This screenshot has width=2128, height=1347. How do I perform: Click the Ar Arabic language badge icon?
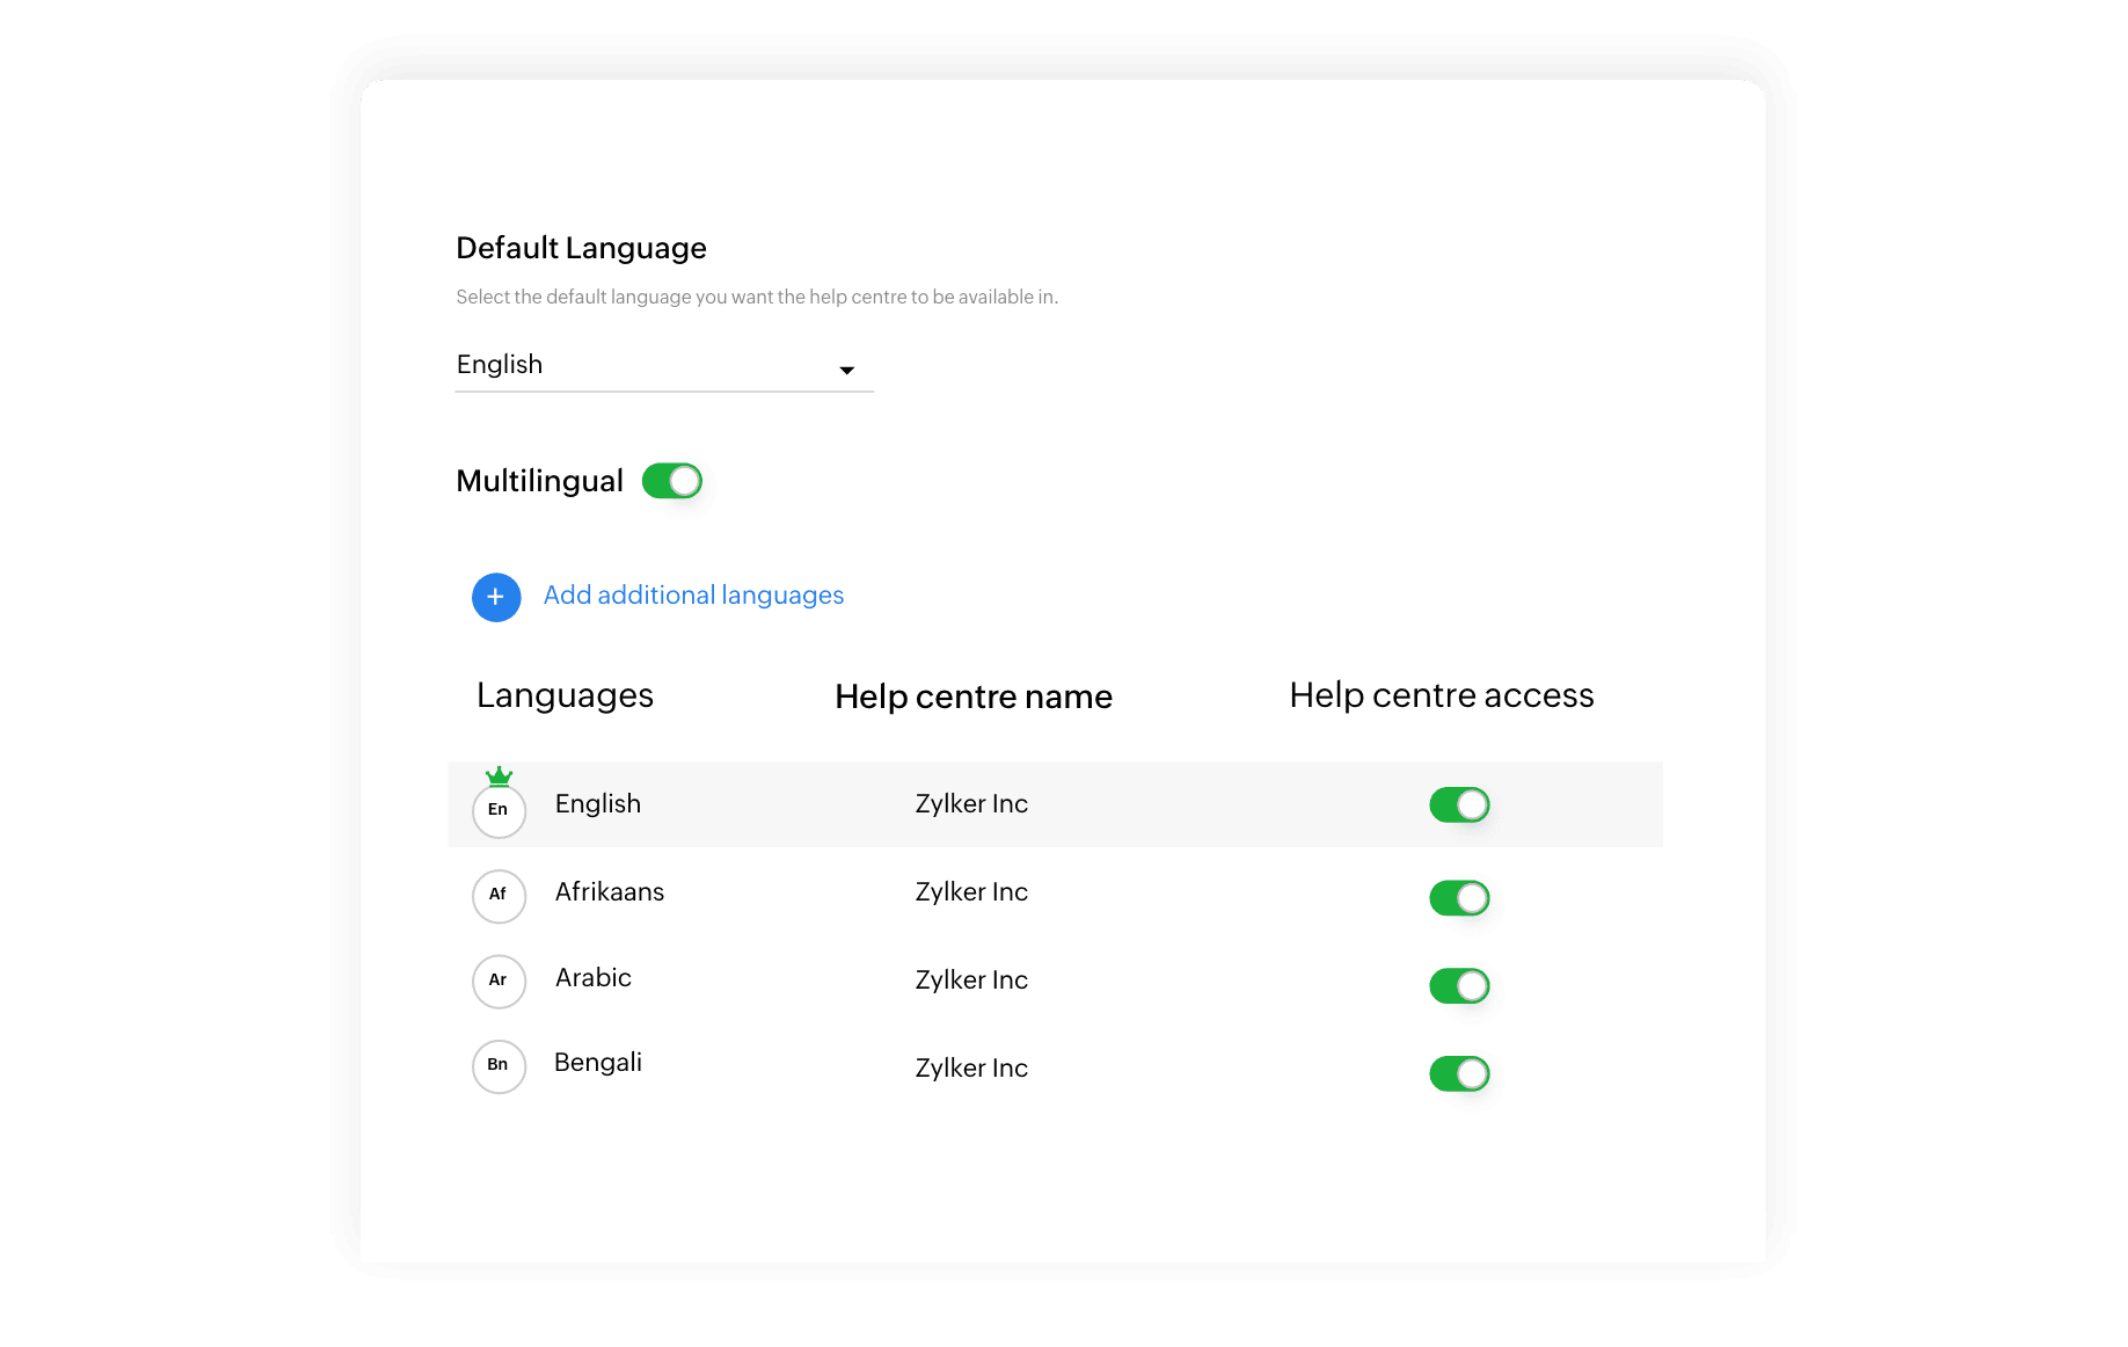pos(498,982)
